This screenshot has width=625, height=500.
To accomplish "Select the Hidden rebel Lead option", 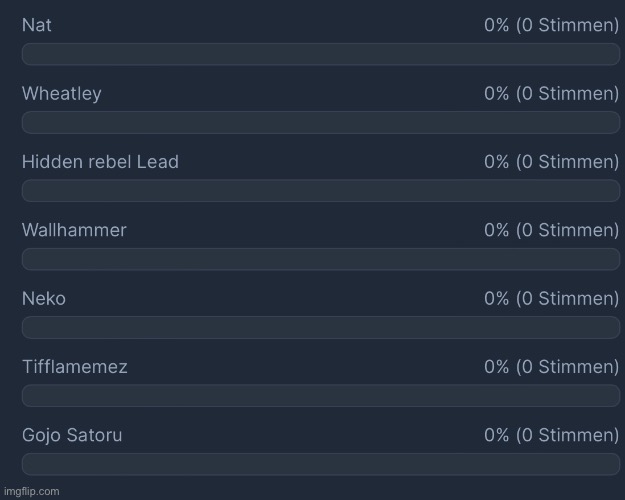I will coord(100,162).
